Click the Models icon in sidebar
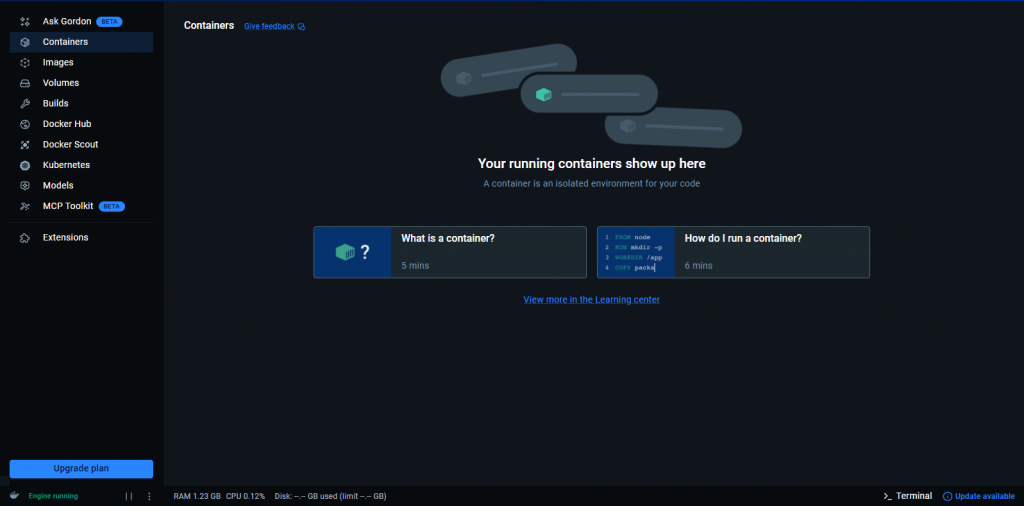 click(25, 185)
